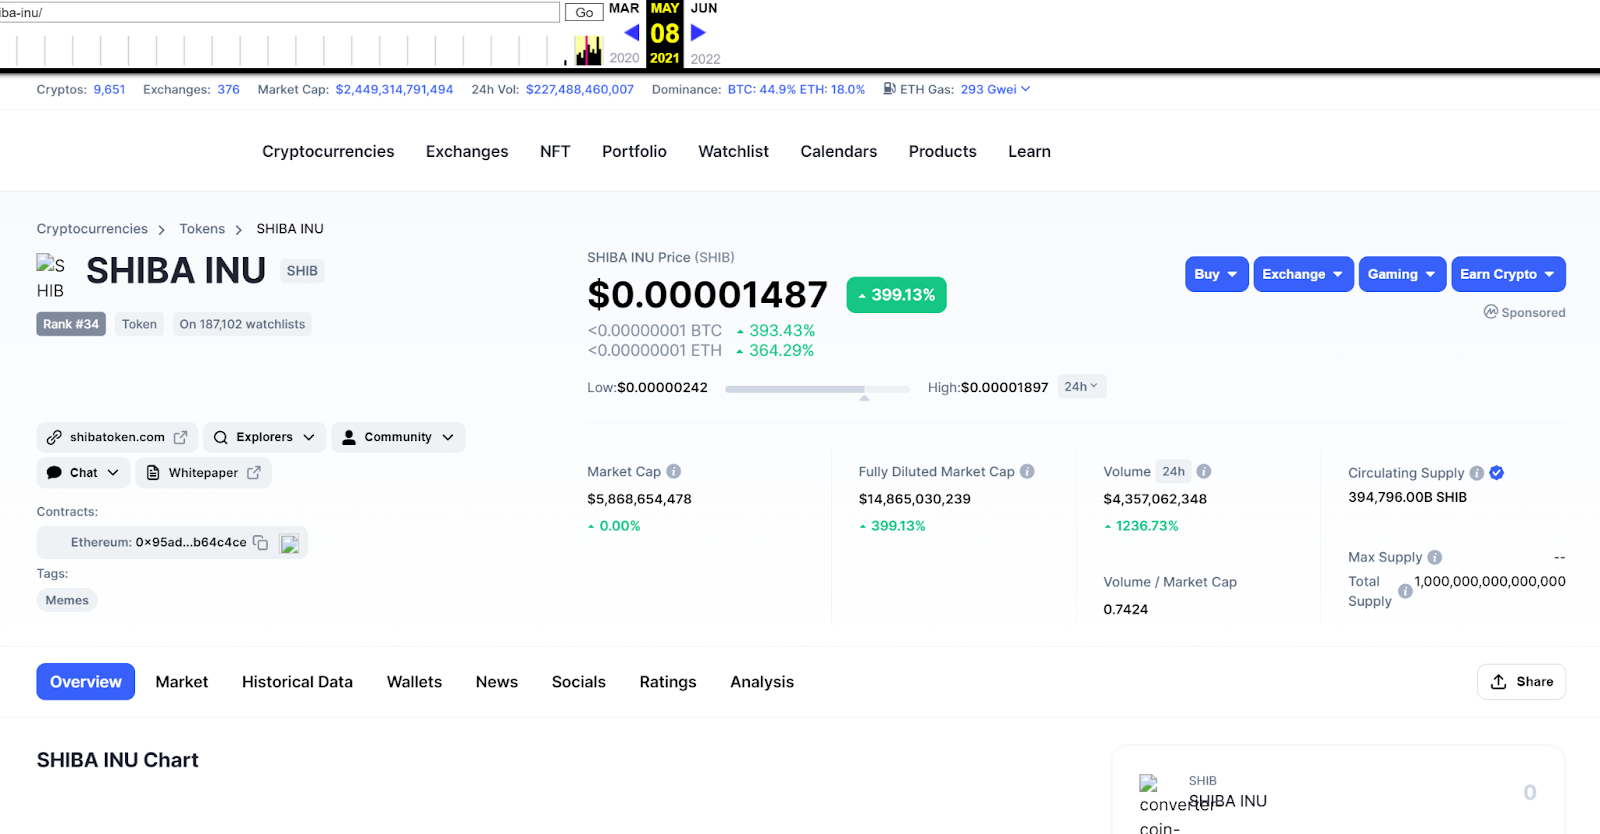Open the Chat dropdown
Viewport: 1600px width, 834px height.
84,472
